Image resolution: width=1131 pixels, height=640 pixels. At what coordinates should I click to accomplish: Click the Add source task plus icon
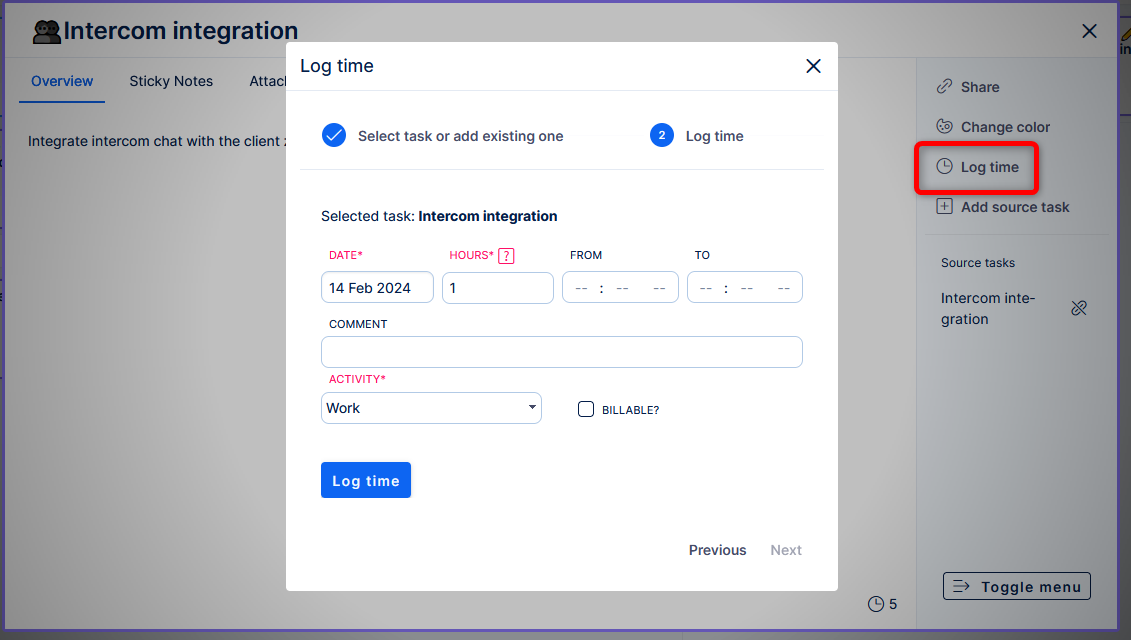(944, 207)
